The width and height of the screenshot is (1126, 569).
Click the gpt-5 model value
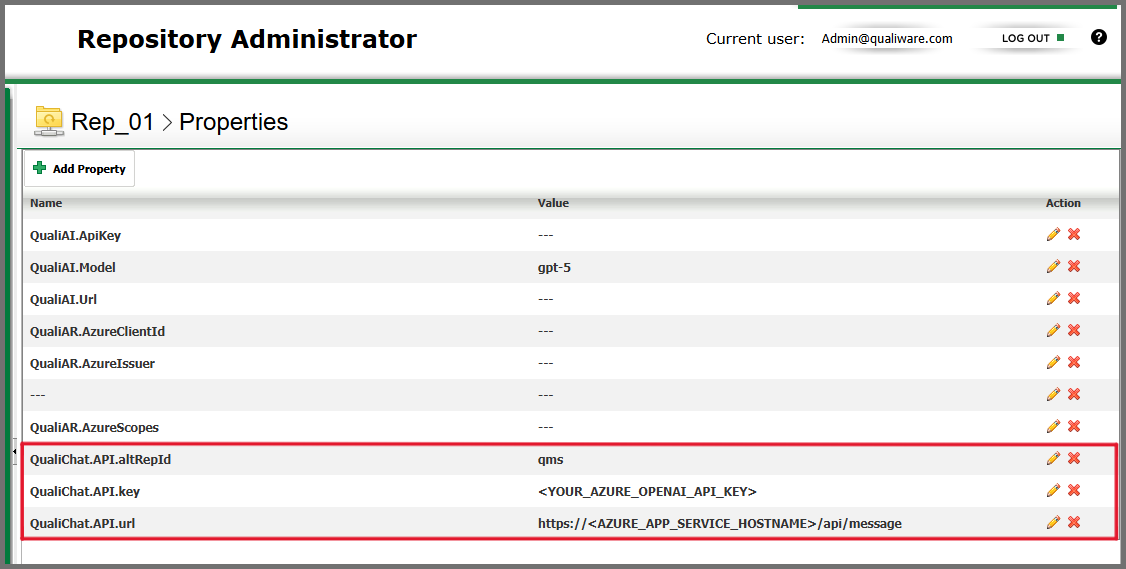[x=554, y=267]
